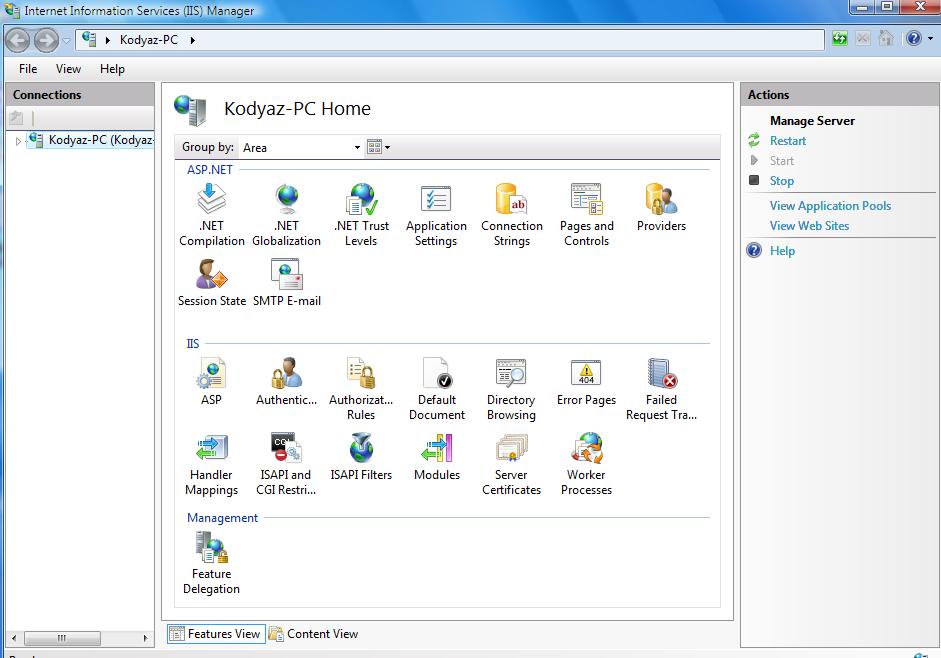941x658 pixels.
Task: Open .NET Trust Levels feature
Action: pos(361,215)
